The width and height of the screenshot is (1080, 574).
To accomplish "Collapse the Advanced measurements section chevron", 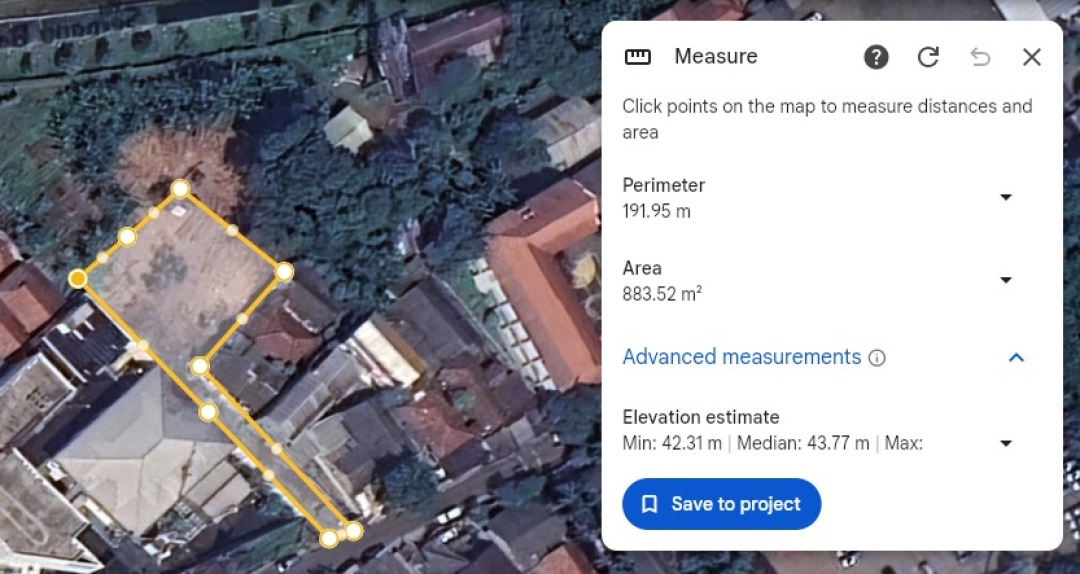I will coord(1016,357).
